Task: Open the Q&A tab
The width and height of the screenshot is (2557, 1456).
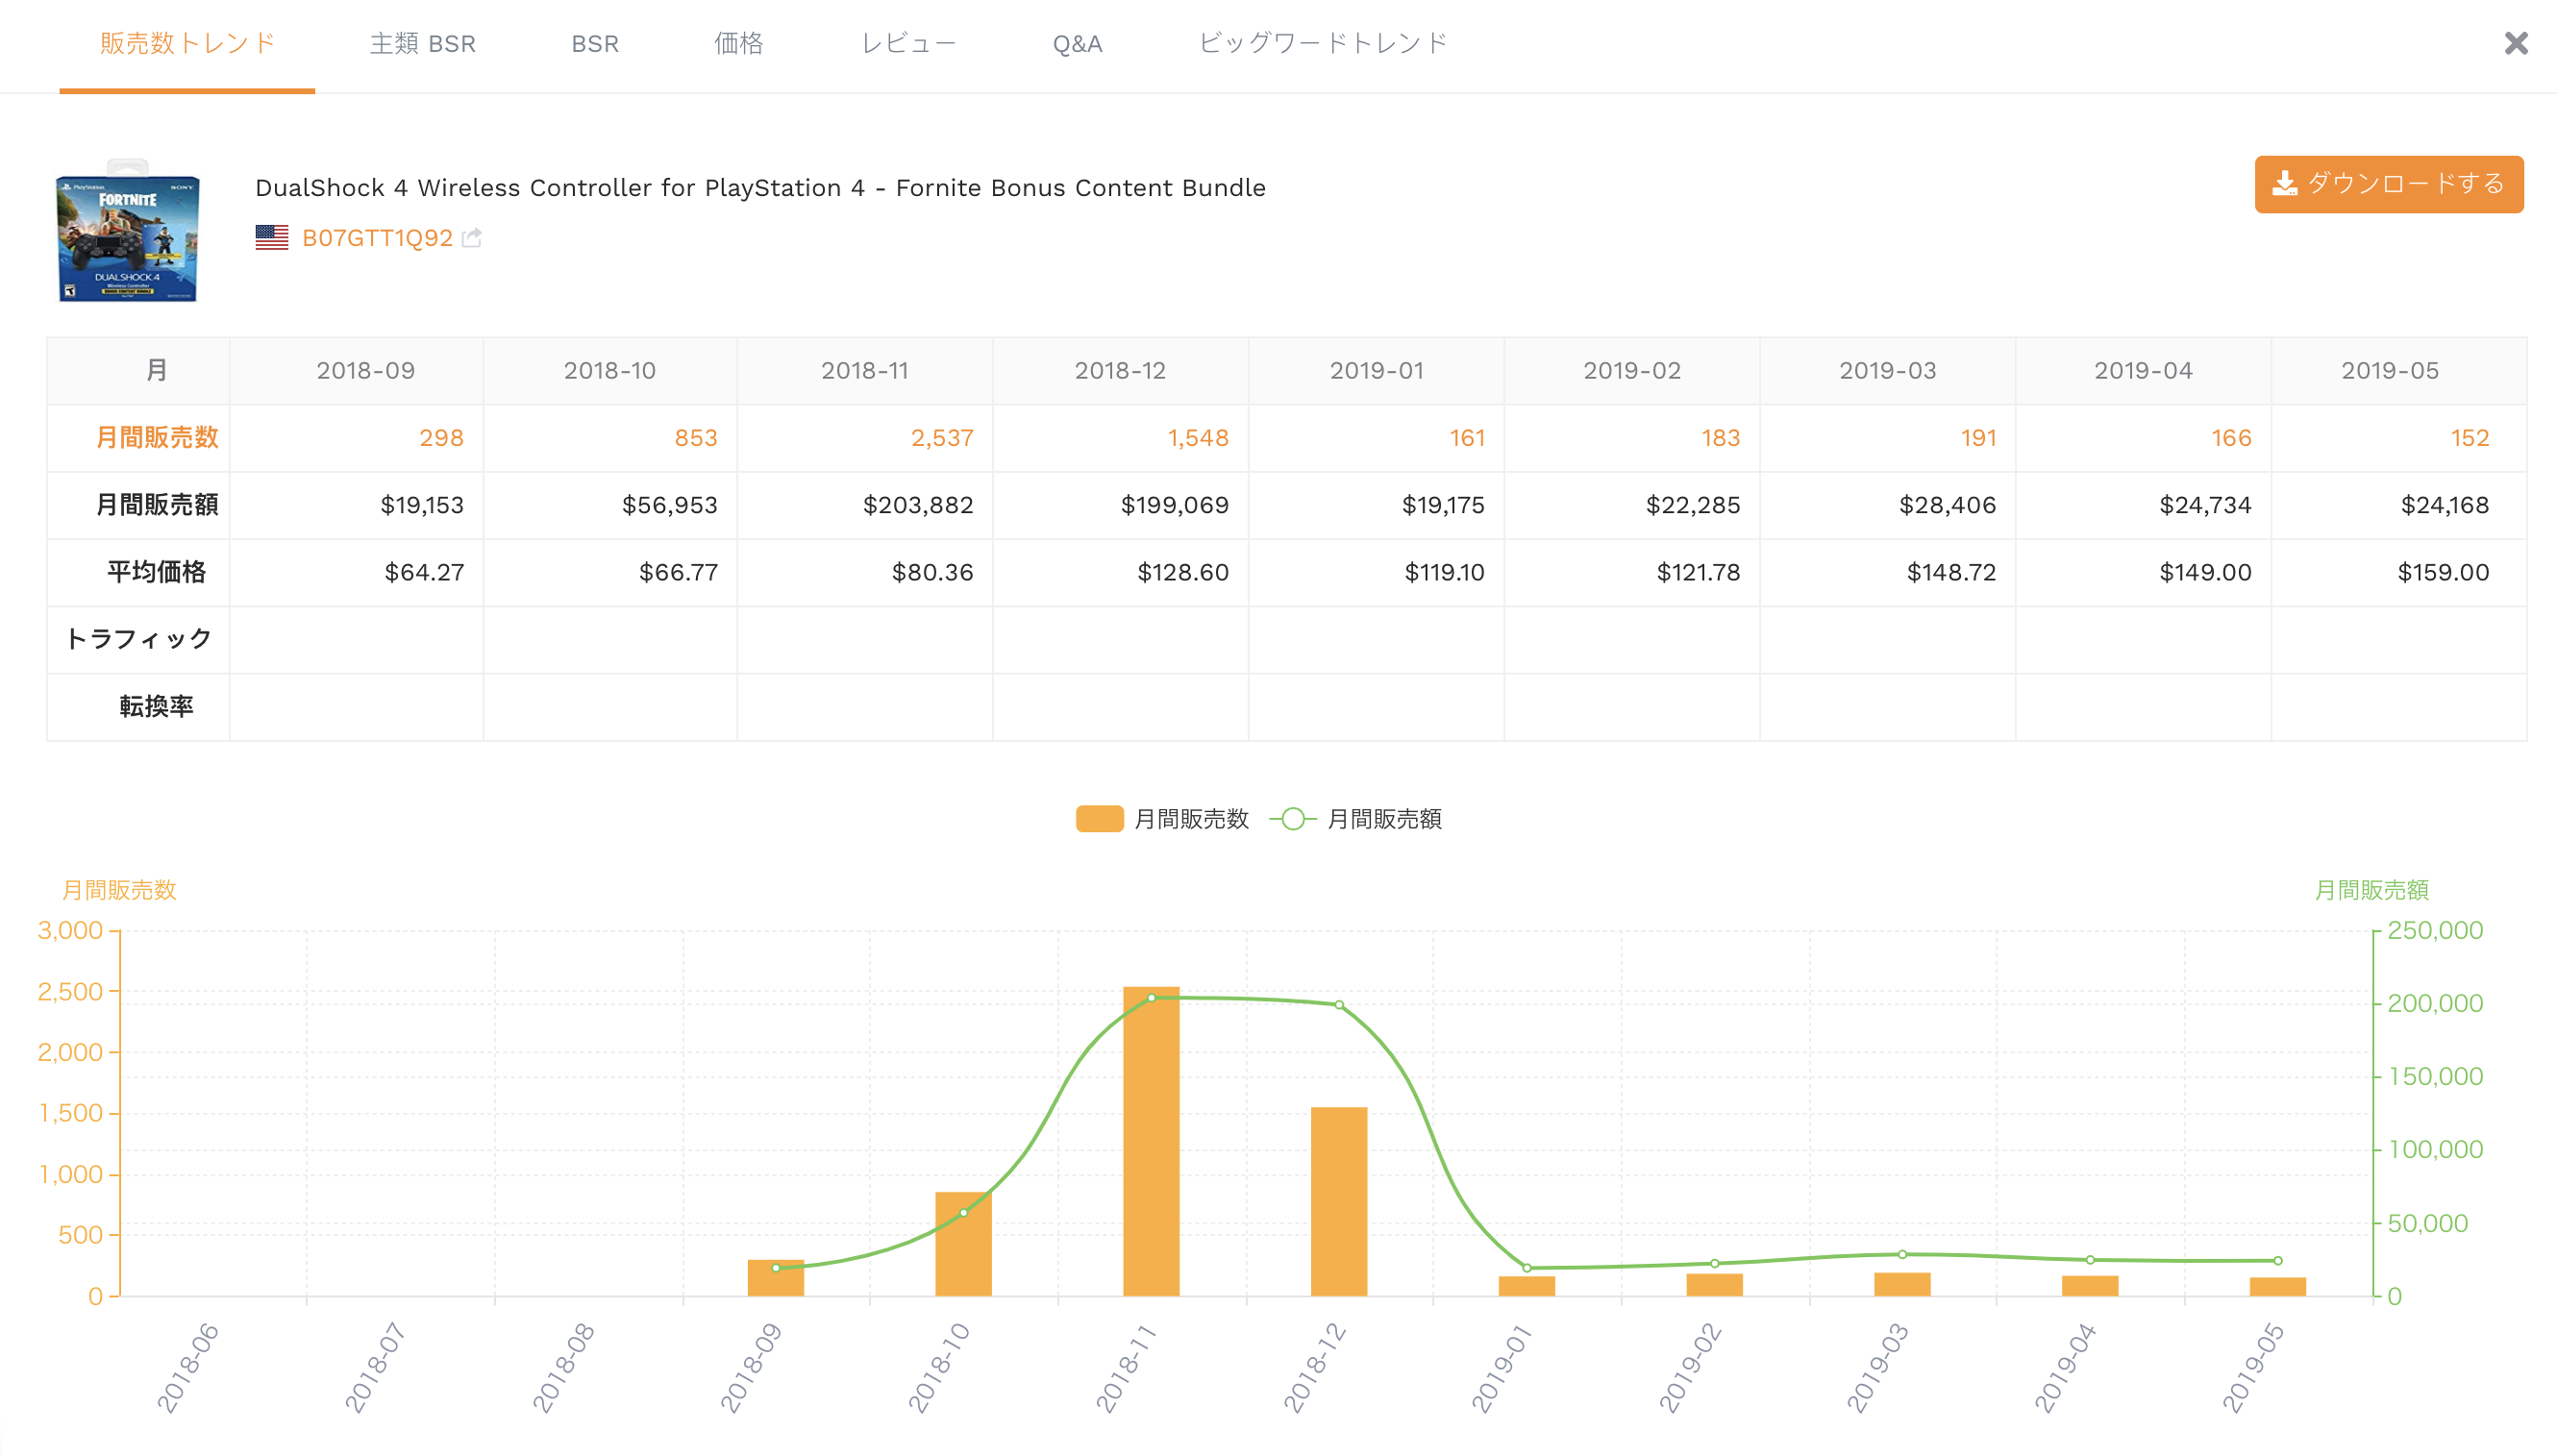Action: pyautogui.click(x=1077, y=44)
